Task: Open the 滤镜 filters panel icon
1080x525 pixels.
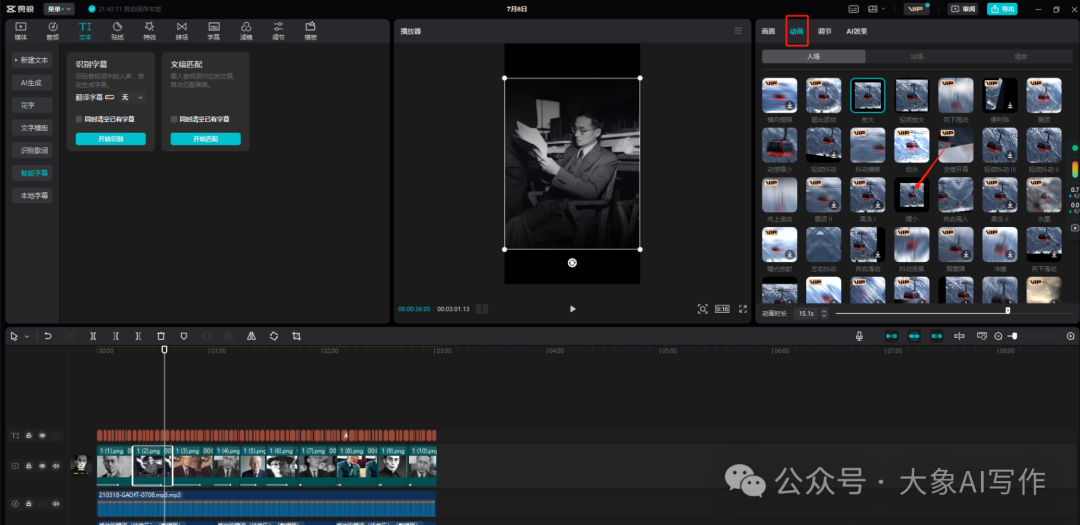Action: click(x=246, y=30)
